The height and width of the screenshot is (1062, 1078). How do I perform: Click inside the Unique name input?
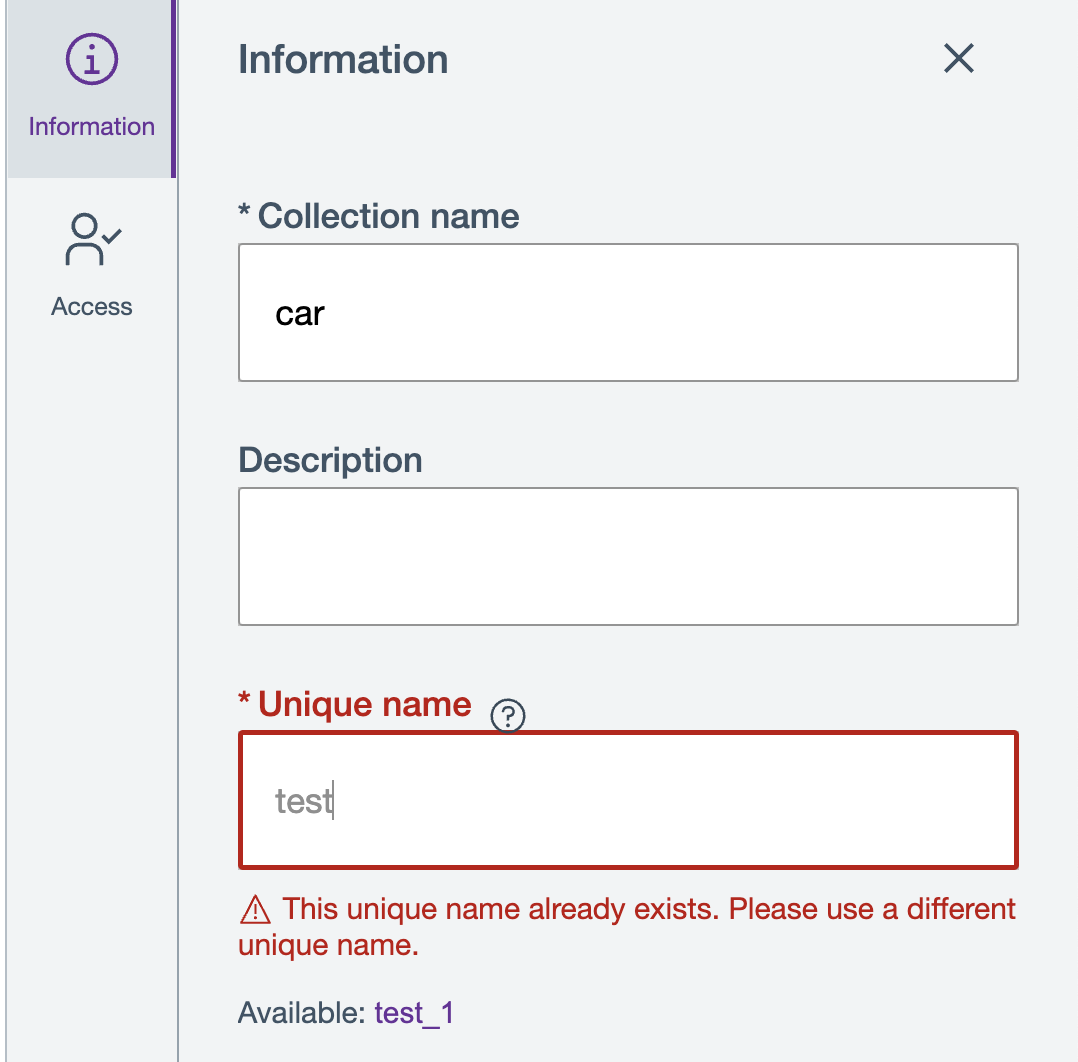tap(628, 801)
